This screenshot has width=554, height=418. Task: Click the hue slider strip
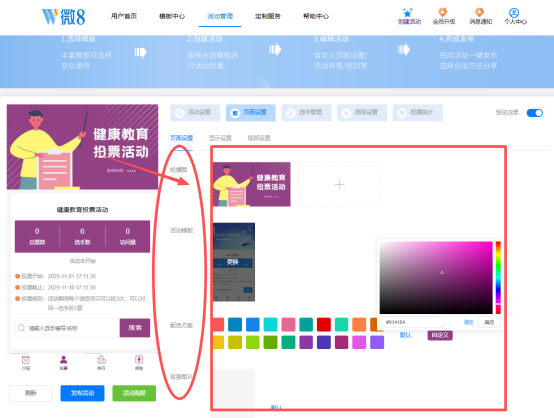pyautogui.click(x=498, y=277)
